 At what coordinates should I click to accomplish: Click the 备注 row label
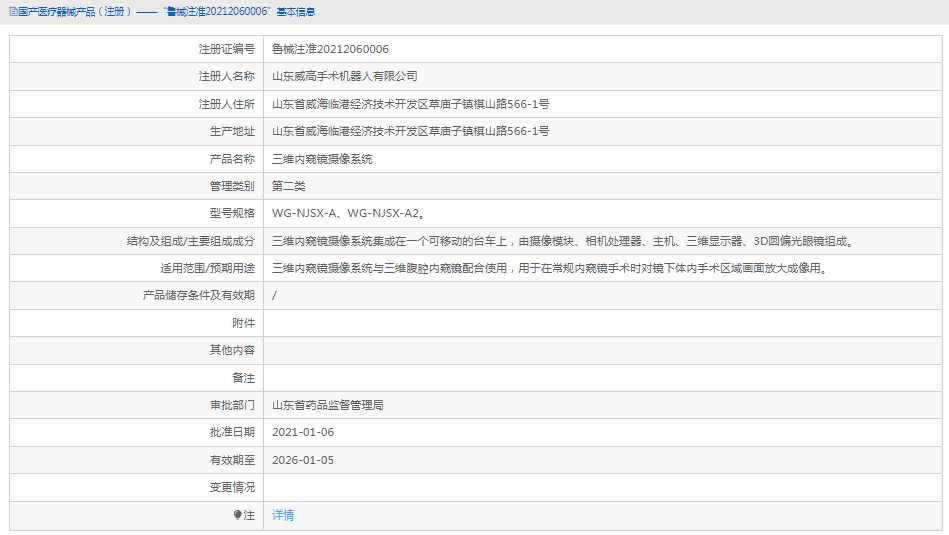244,378
